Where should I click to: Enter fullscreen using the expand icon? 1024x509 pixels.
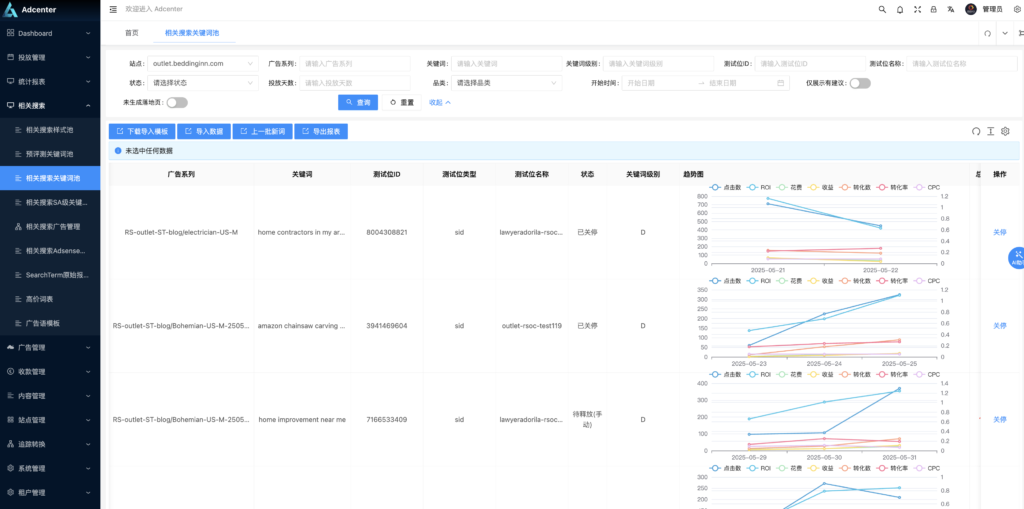(x=917, y=9)
